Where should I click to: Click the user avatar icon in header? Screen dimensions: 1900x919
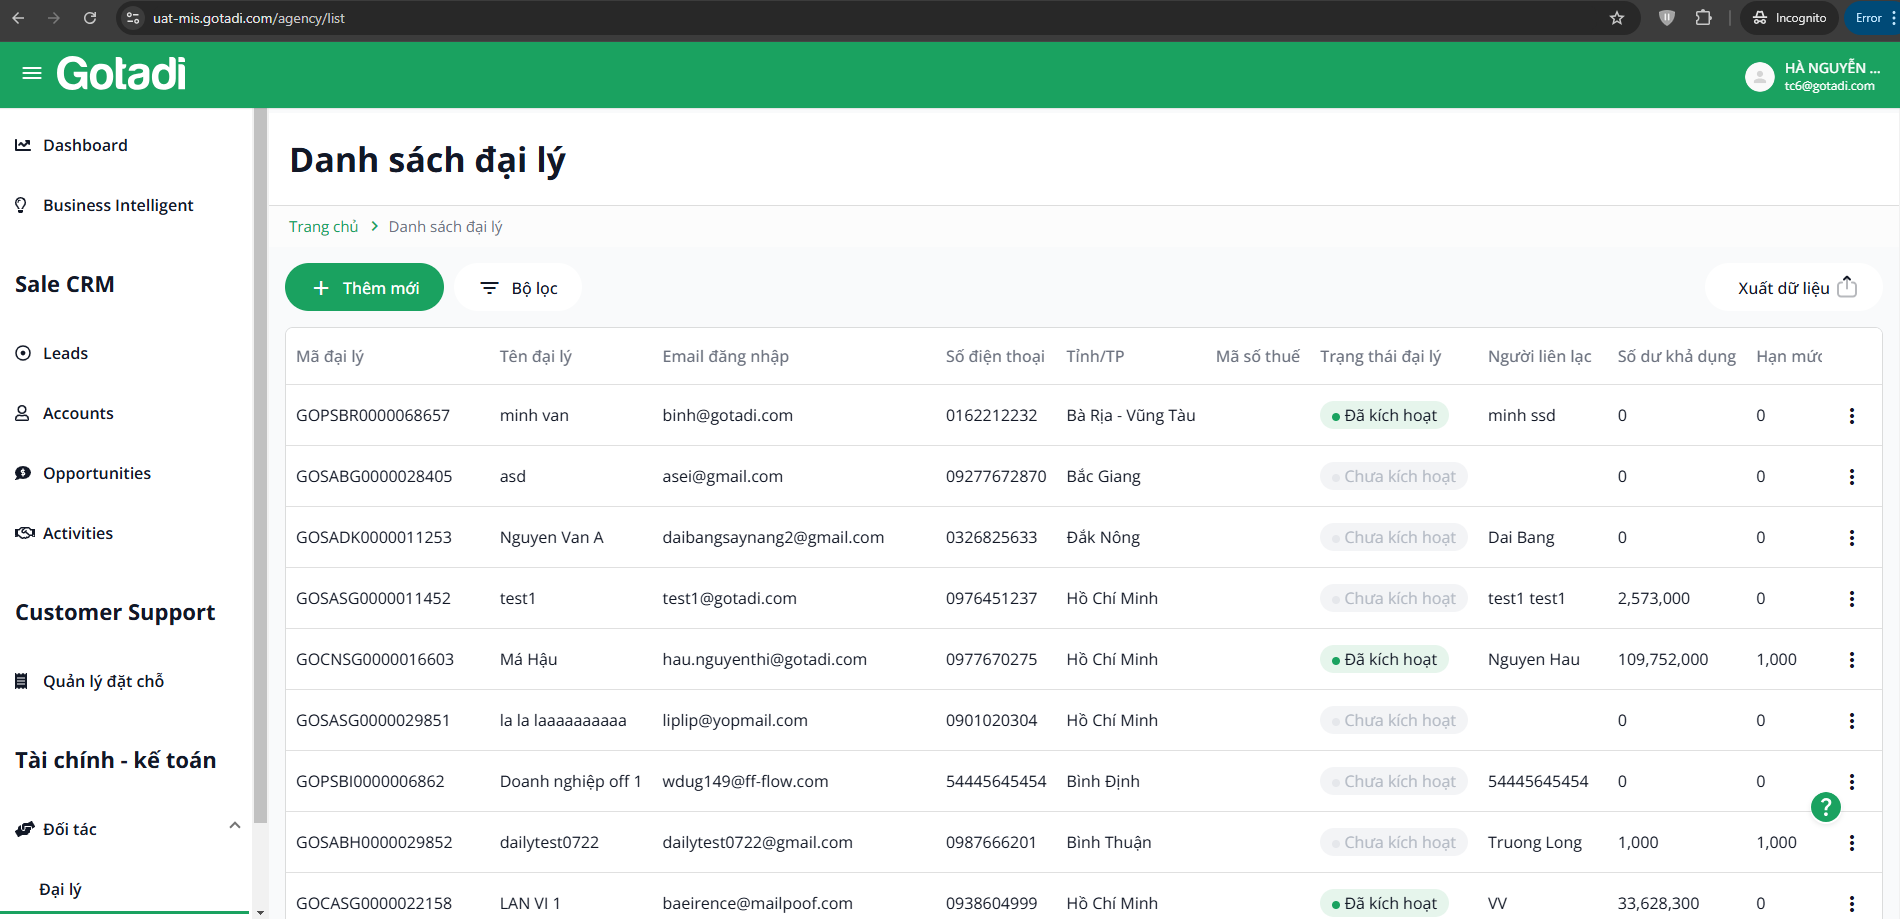tap(1759, 76)
